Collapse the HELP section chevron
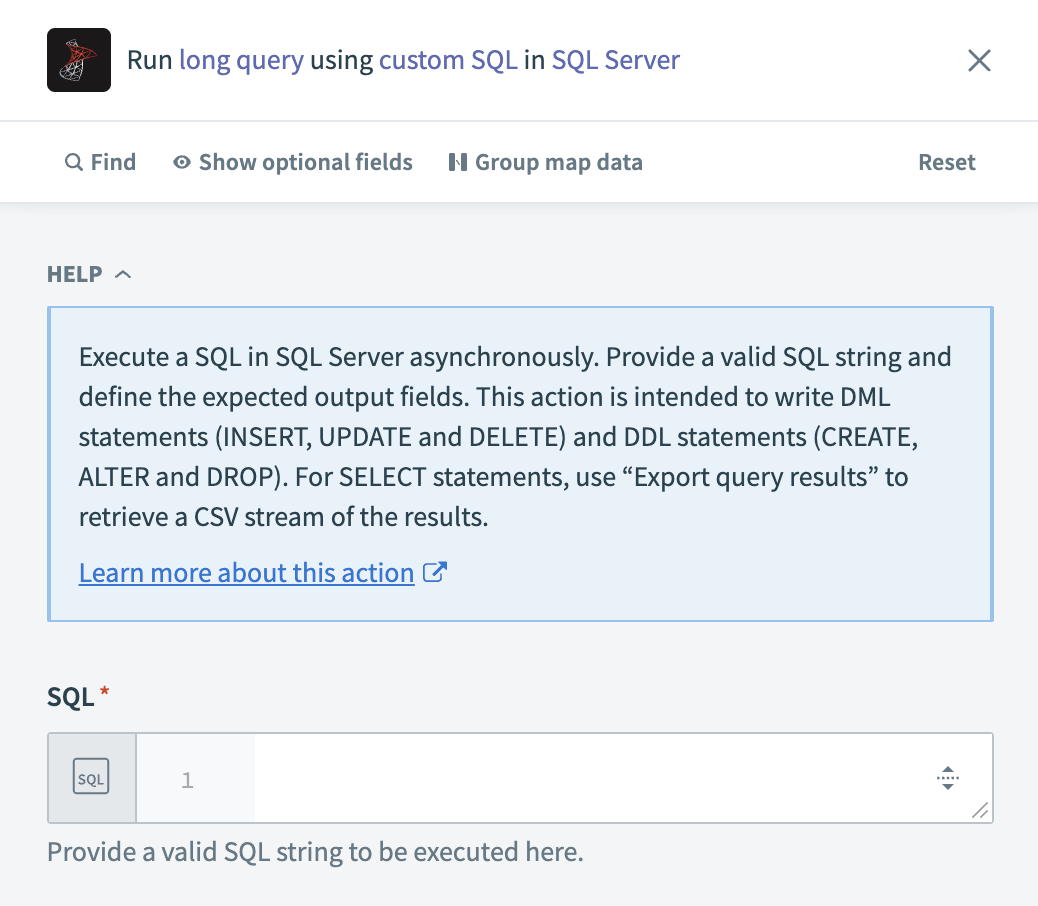Viewport: 1038px width, 906px height. [x=123, y=273]
